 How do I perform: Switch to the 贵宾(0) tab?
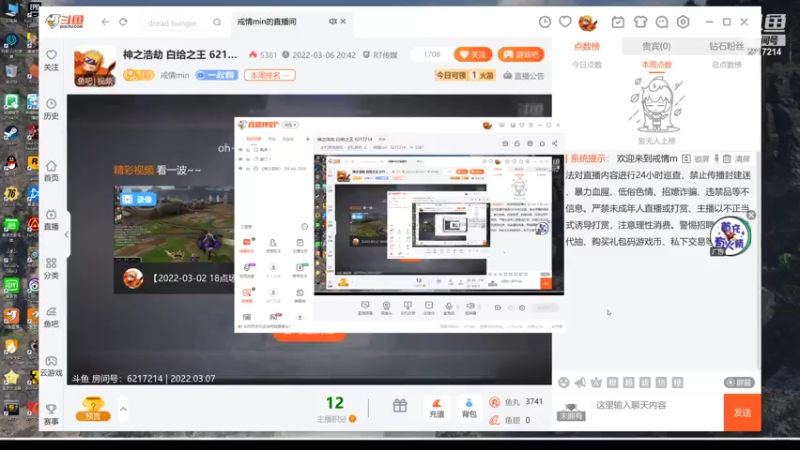tap(656, 46)
